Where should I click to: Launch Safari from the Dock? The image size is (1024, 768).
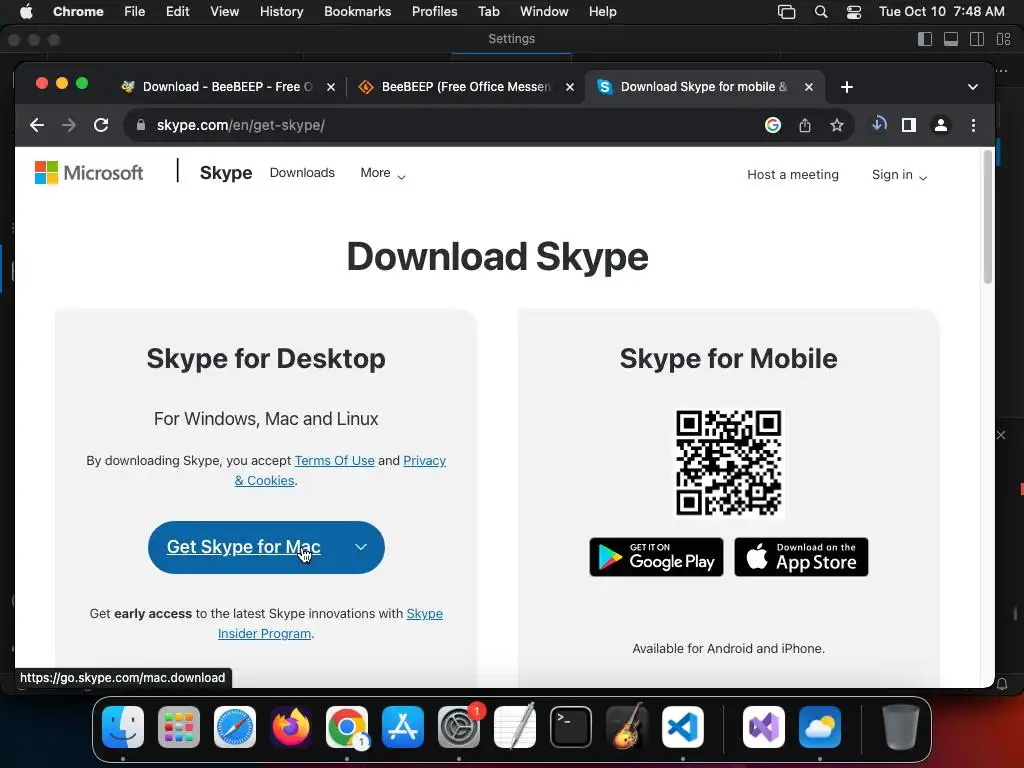click(x=235, y=727)
